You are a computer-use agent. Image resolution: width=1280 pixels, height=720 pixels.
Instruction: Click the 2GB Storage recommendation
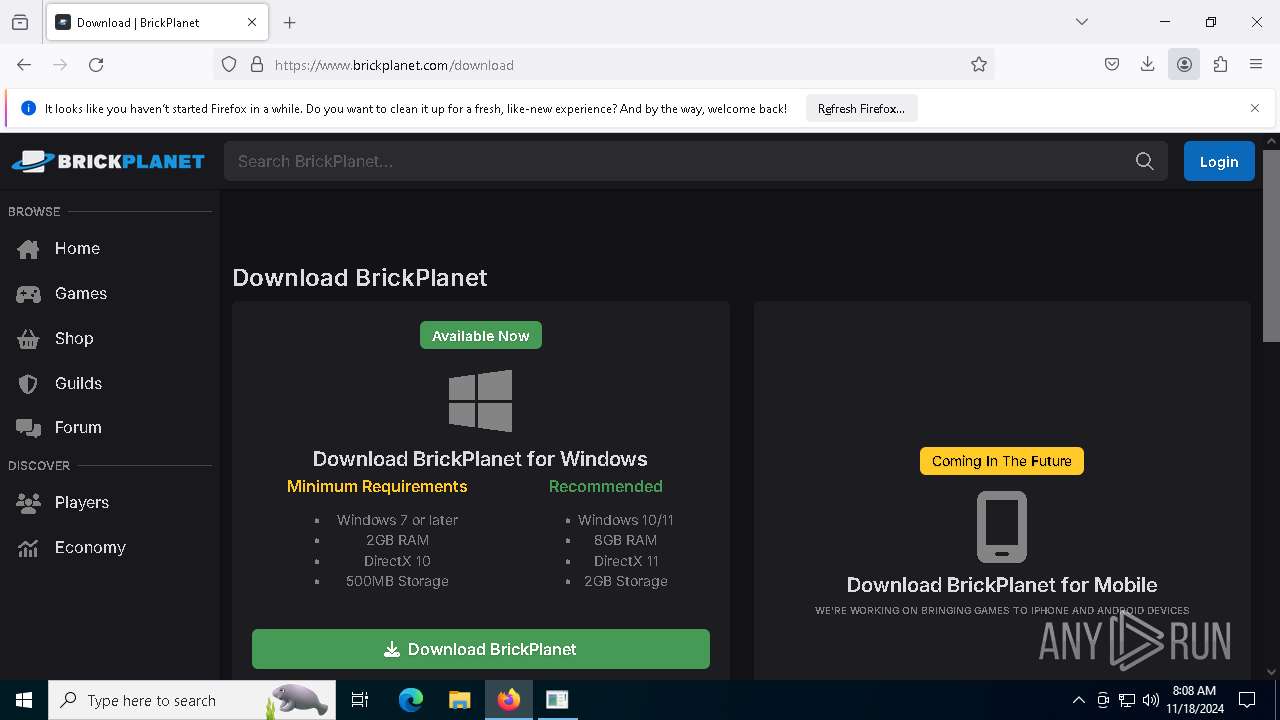click(x=626, y=581)
